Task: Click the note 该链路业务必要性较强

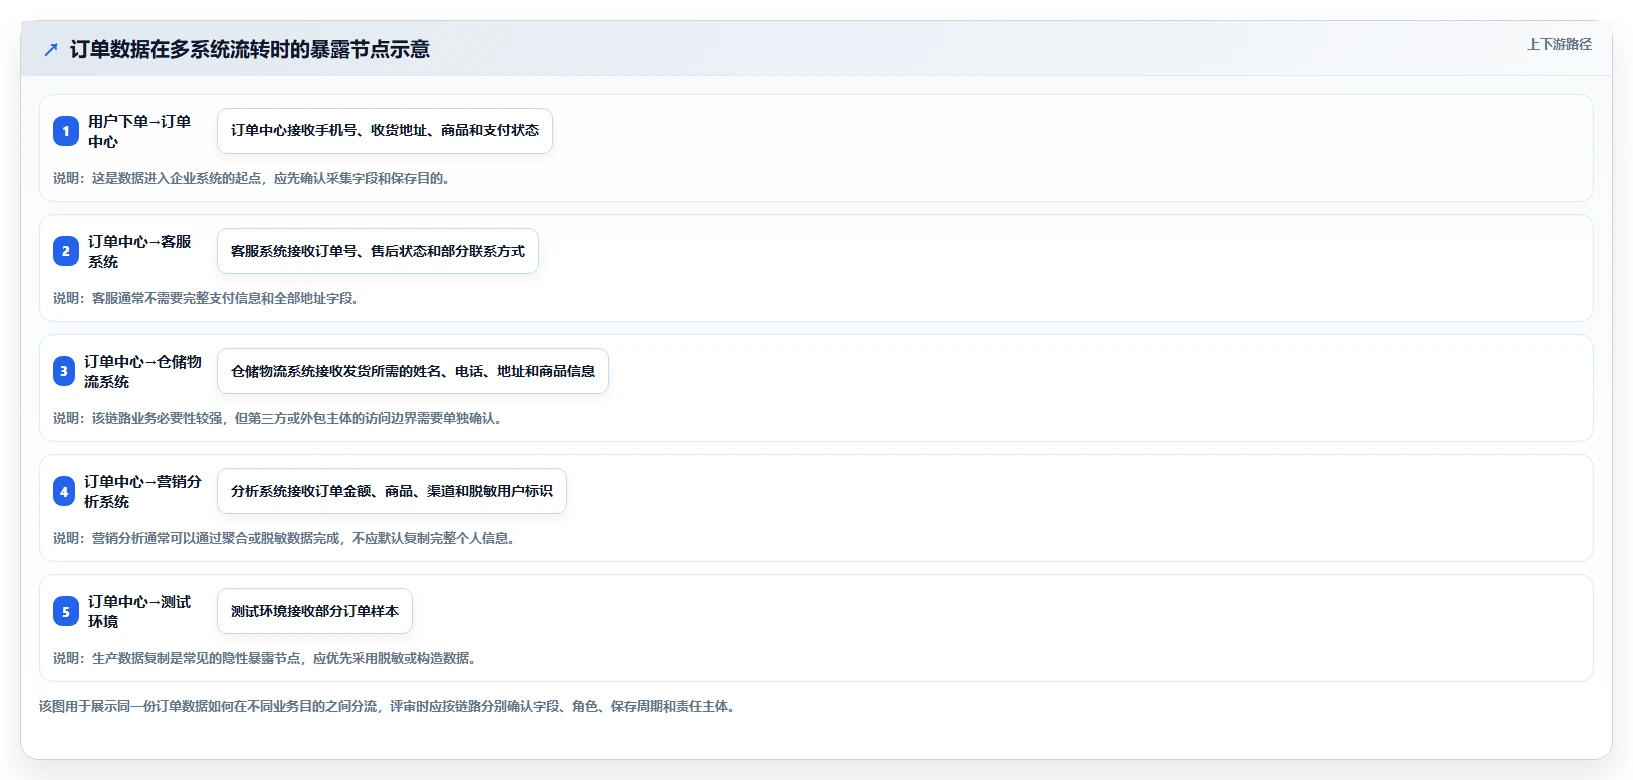Action: point(279,418)
